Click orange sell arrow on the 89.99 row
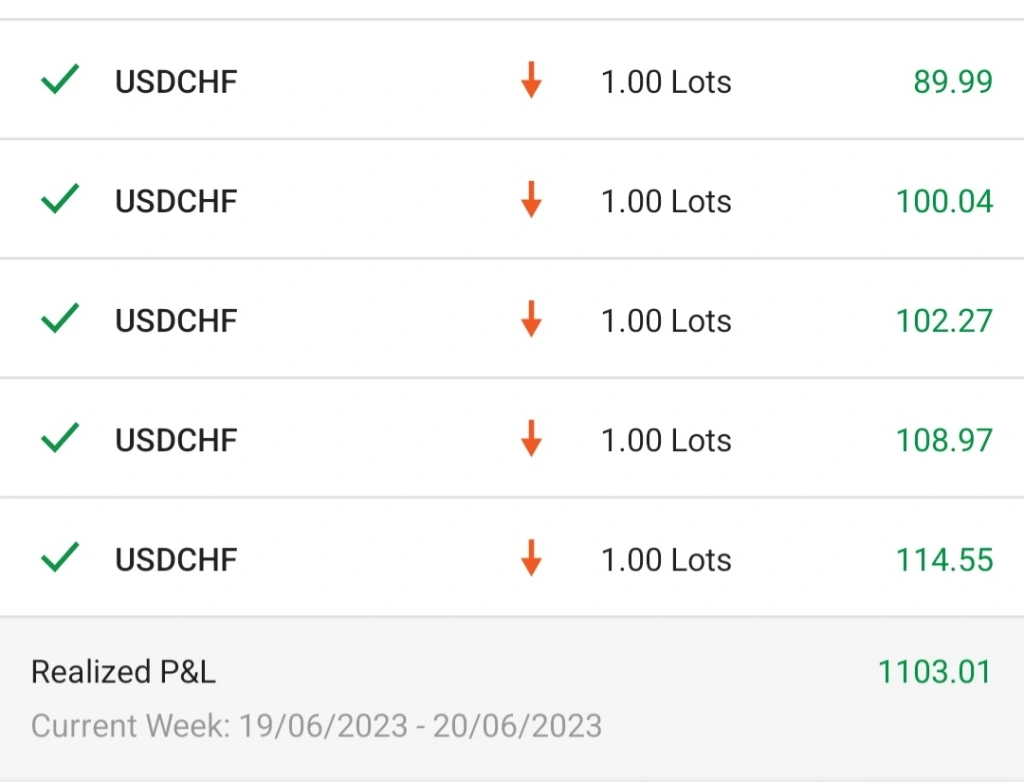This screenshot has height=782, width=1024. pos(532,80)
